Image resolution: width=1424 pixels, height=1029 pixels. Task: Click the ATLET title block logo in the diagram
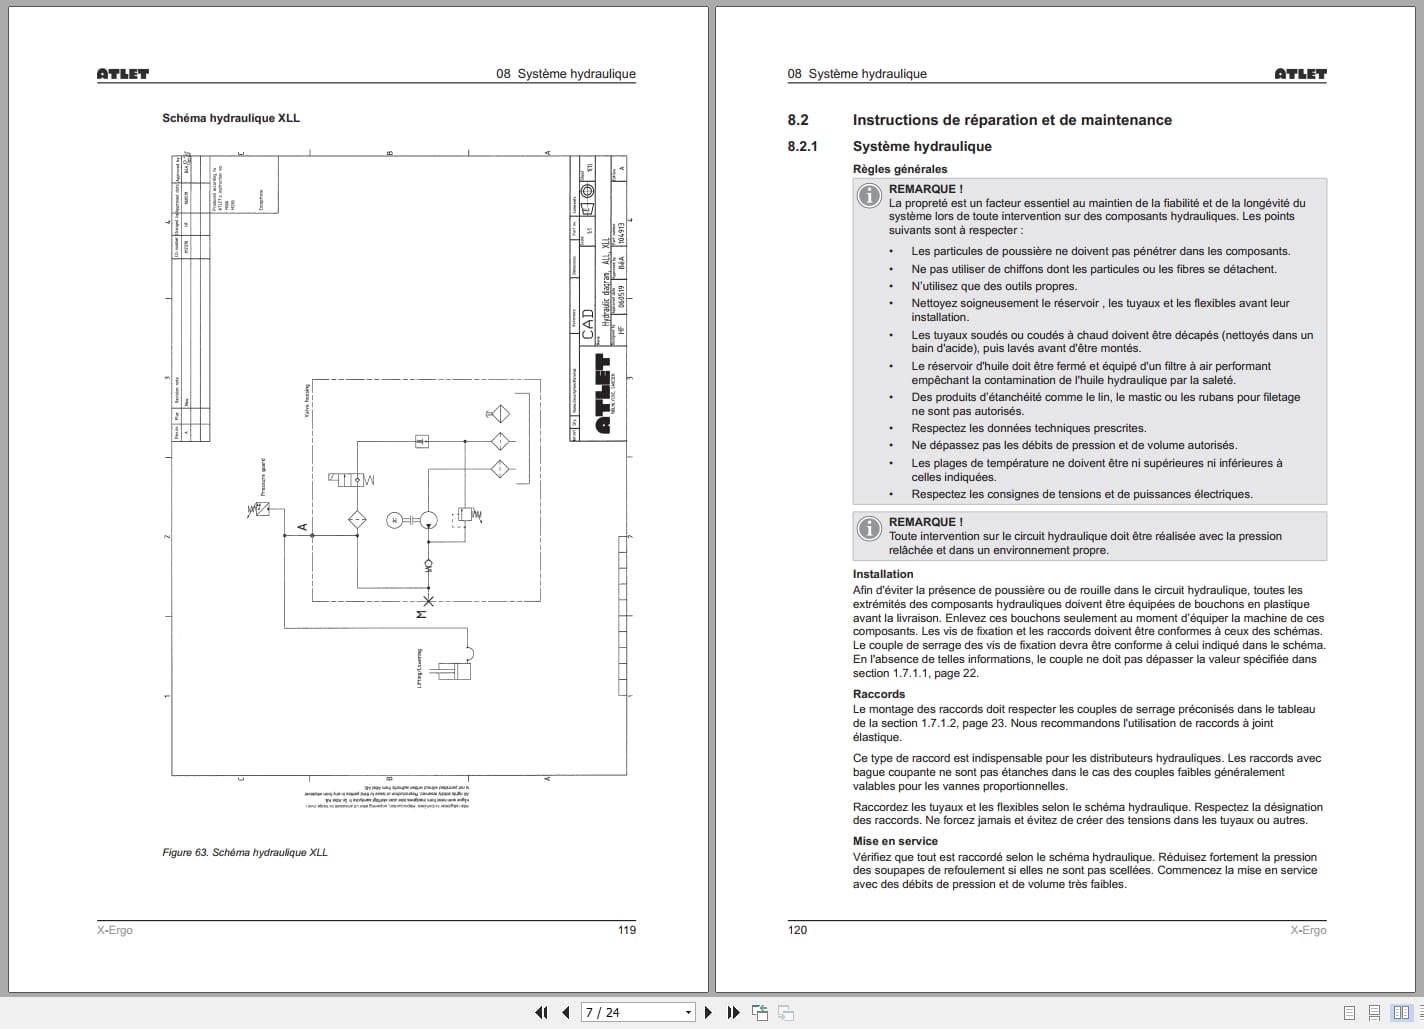(x=603, y=394)
